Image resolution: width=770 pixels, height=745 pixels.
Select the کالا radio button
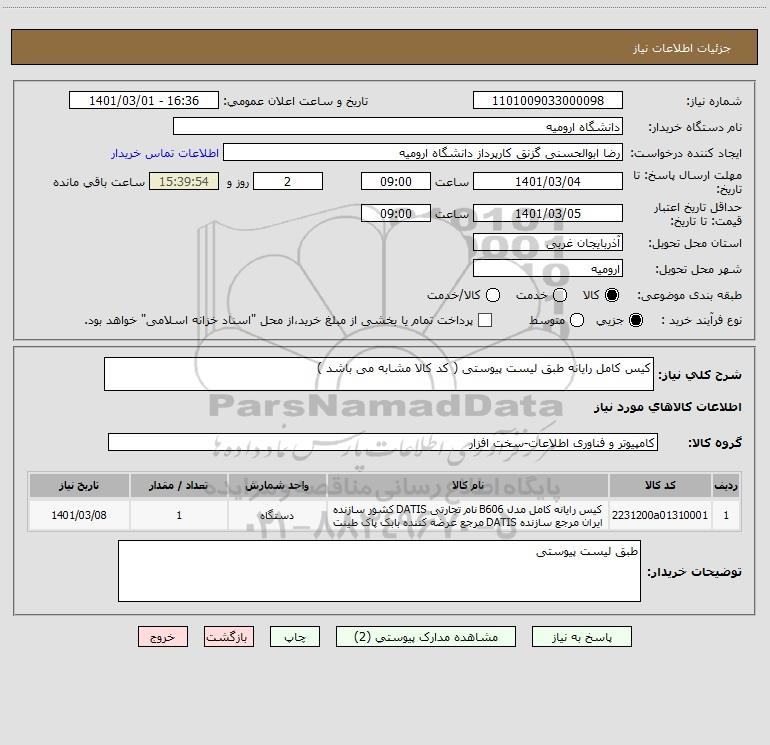coord(612,295)
